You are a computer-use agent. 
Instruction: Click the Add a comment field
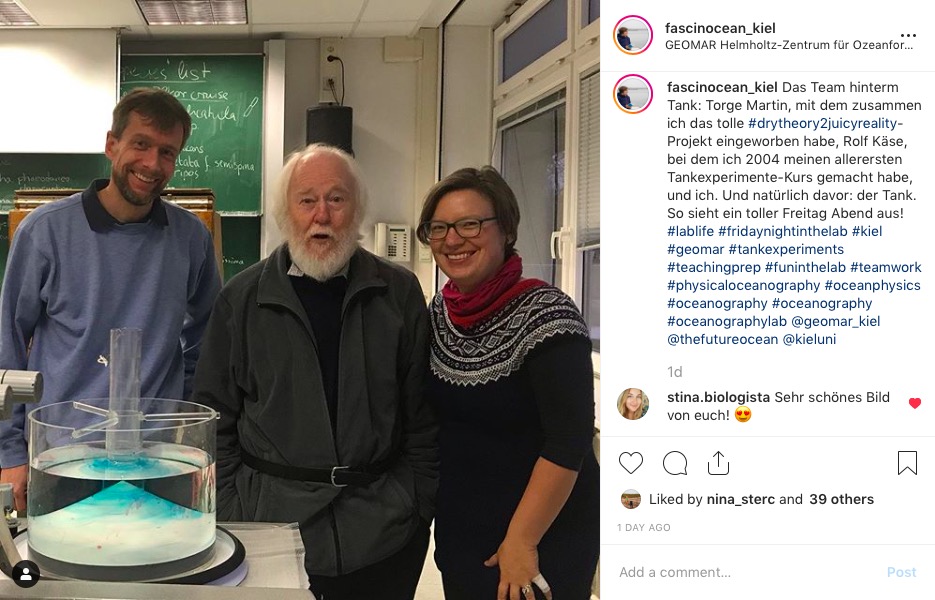745,573
